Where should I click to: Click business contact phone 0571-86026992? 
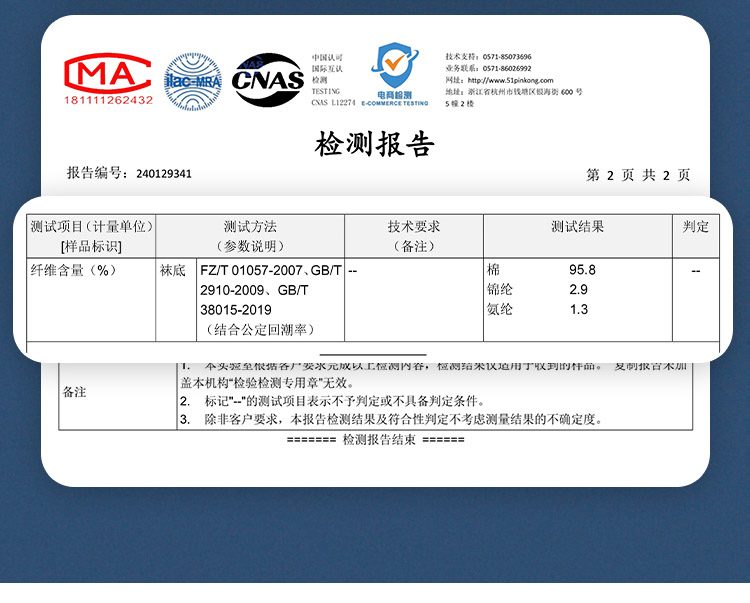507,68
